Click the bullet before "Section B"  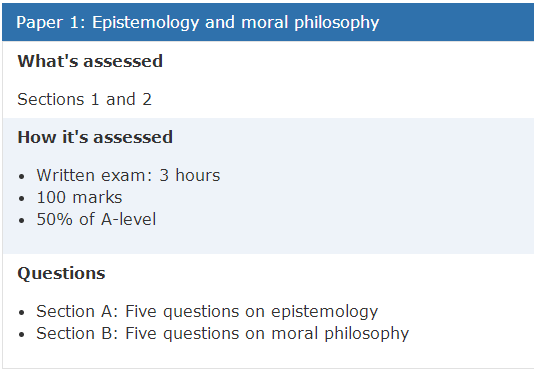[22, 335]
